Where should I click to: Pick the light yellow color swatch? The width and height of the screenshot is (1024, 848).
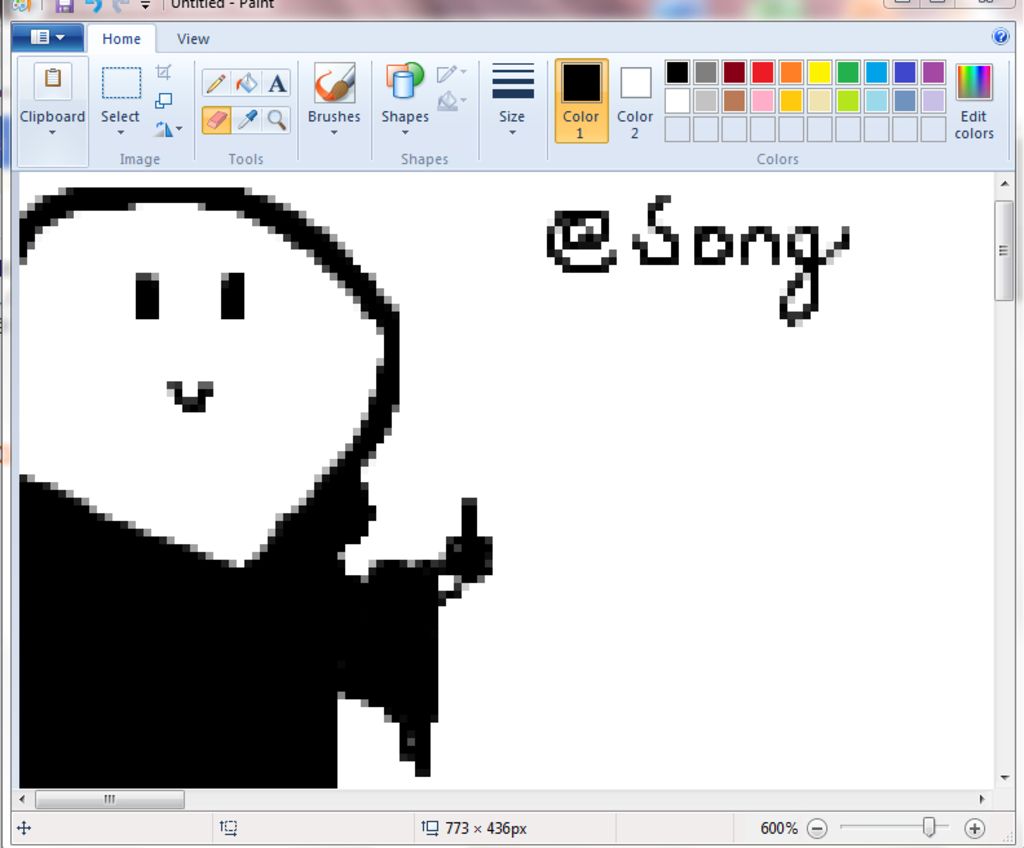click(820, 101)
